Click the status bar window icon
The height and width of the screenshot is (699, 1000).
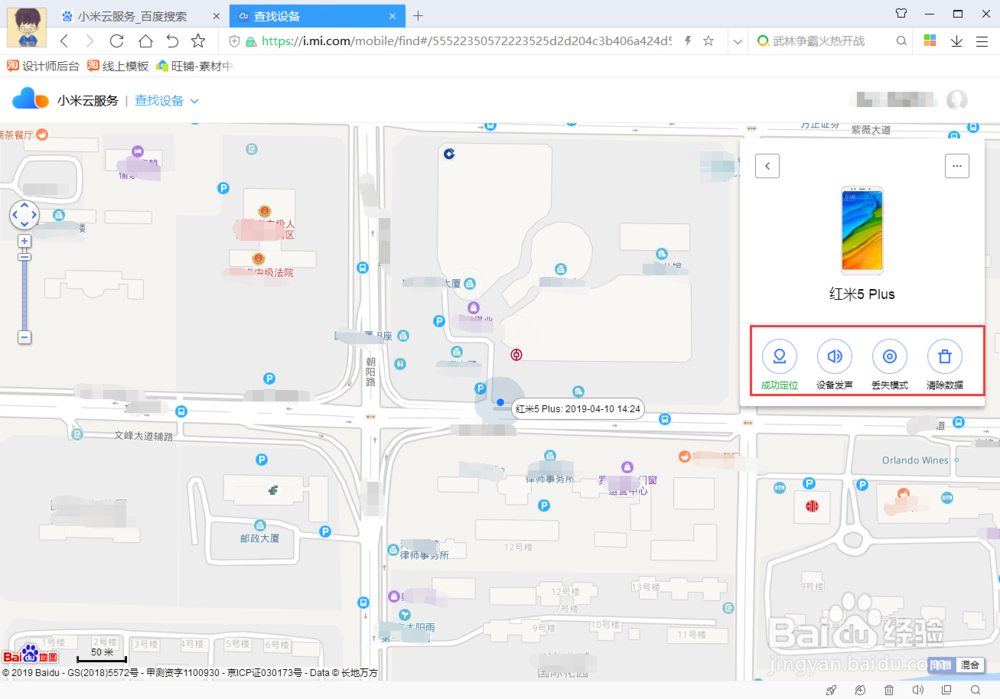(x=946, y=690)
